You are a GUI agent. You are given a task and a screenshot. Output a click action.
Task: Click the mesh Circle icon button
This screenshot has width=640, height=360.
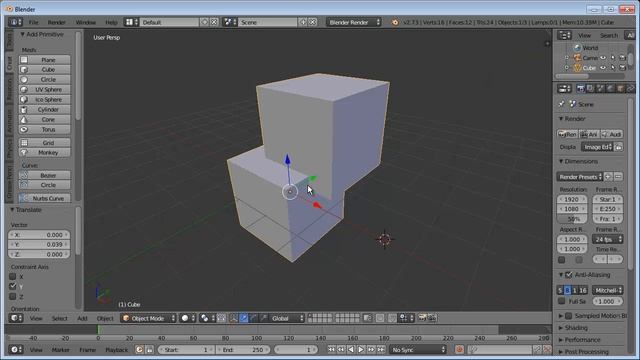24,80
